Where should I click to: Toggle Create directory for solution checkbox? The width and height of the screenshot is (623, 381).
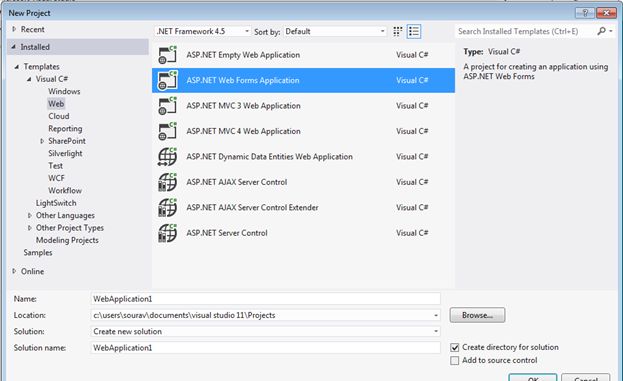(x=455, y=348)
